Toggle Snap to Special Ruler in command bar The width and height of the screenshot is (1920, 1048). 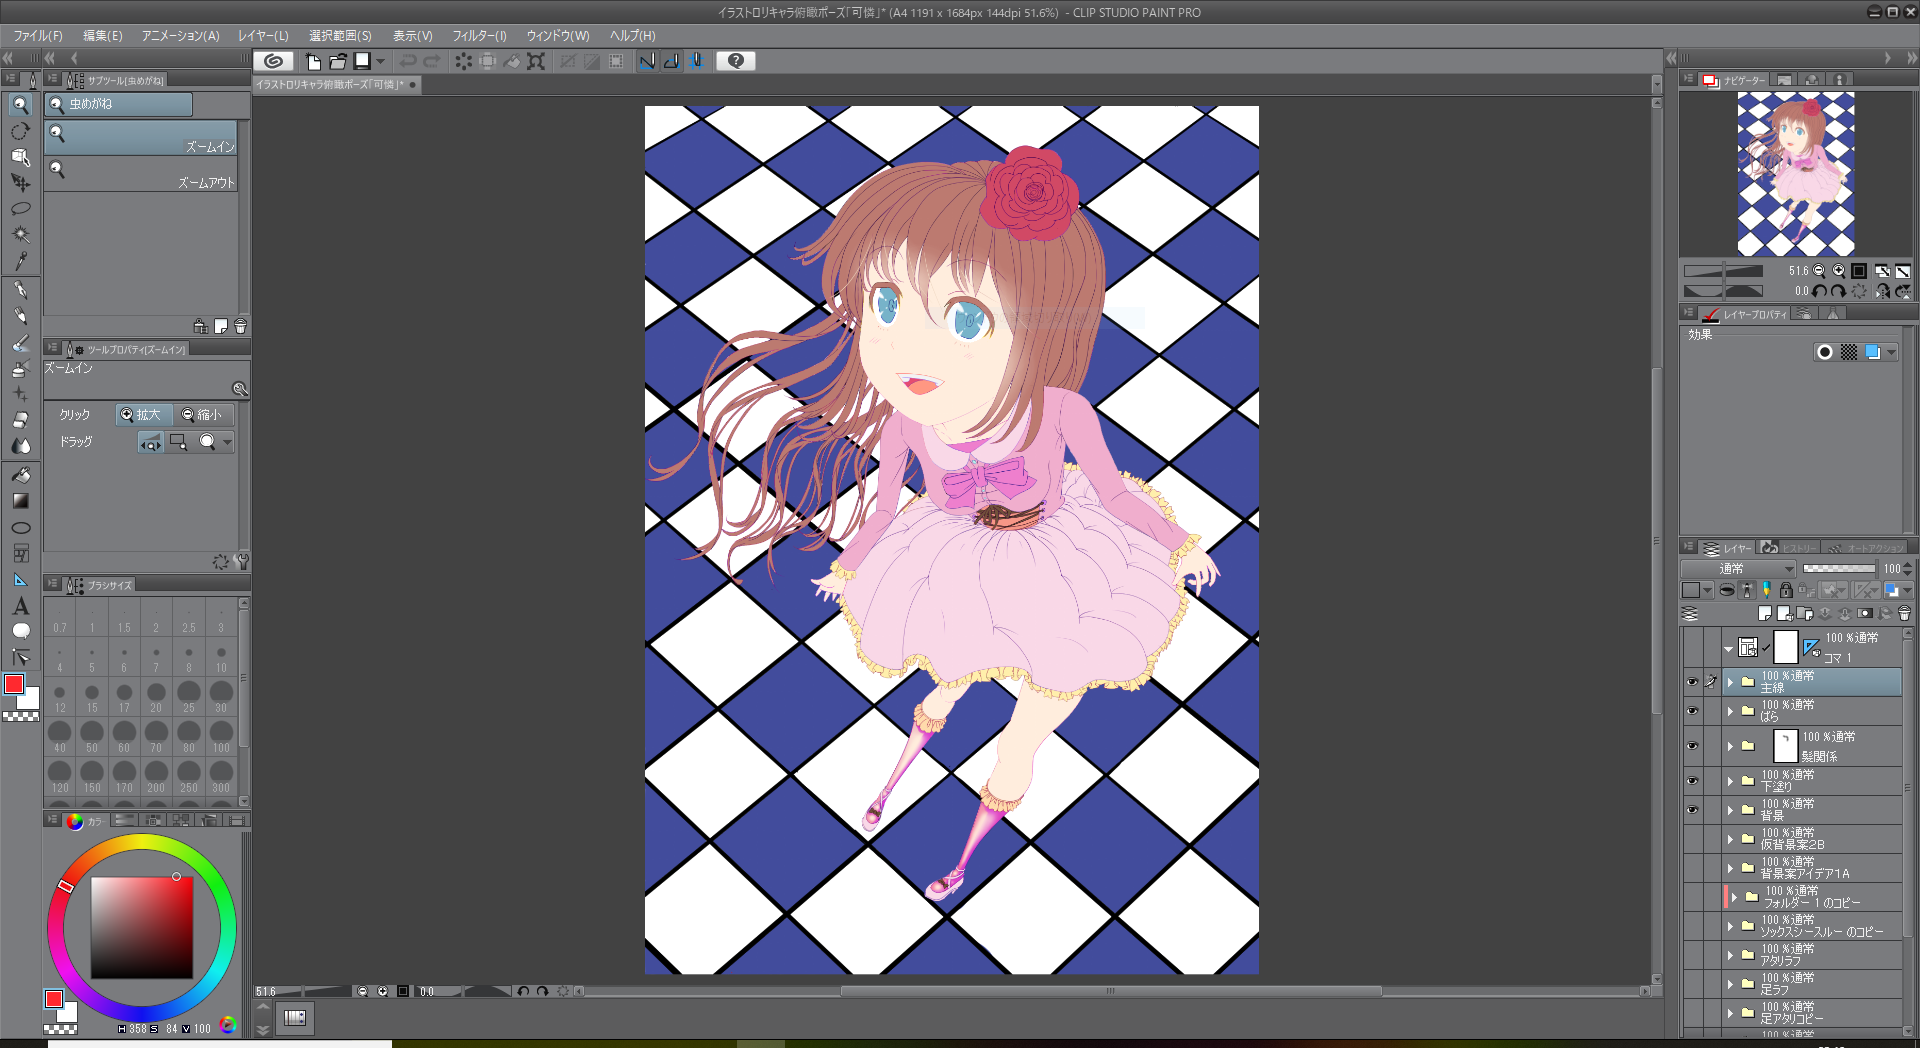pyautogui.click(x=672, y=61)
